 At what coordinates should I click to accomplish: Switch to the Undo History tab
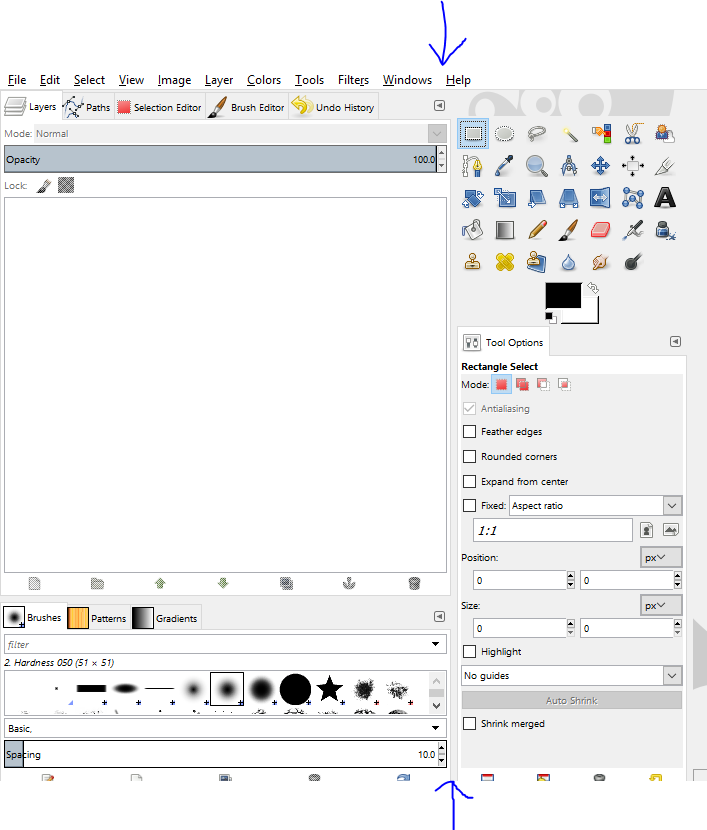(334, 107)
